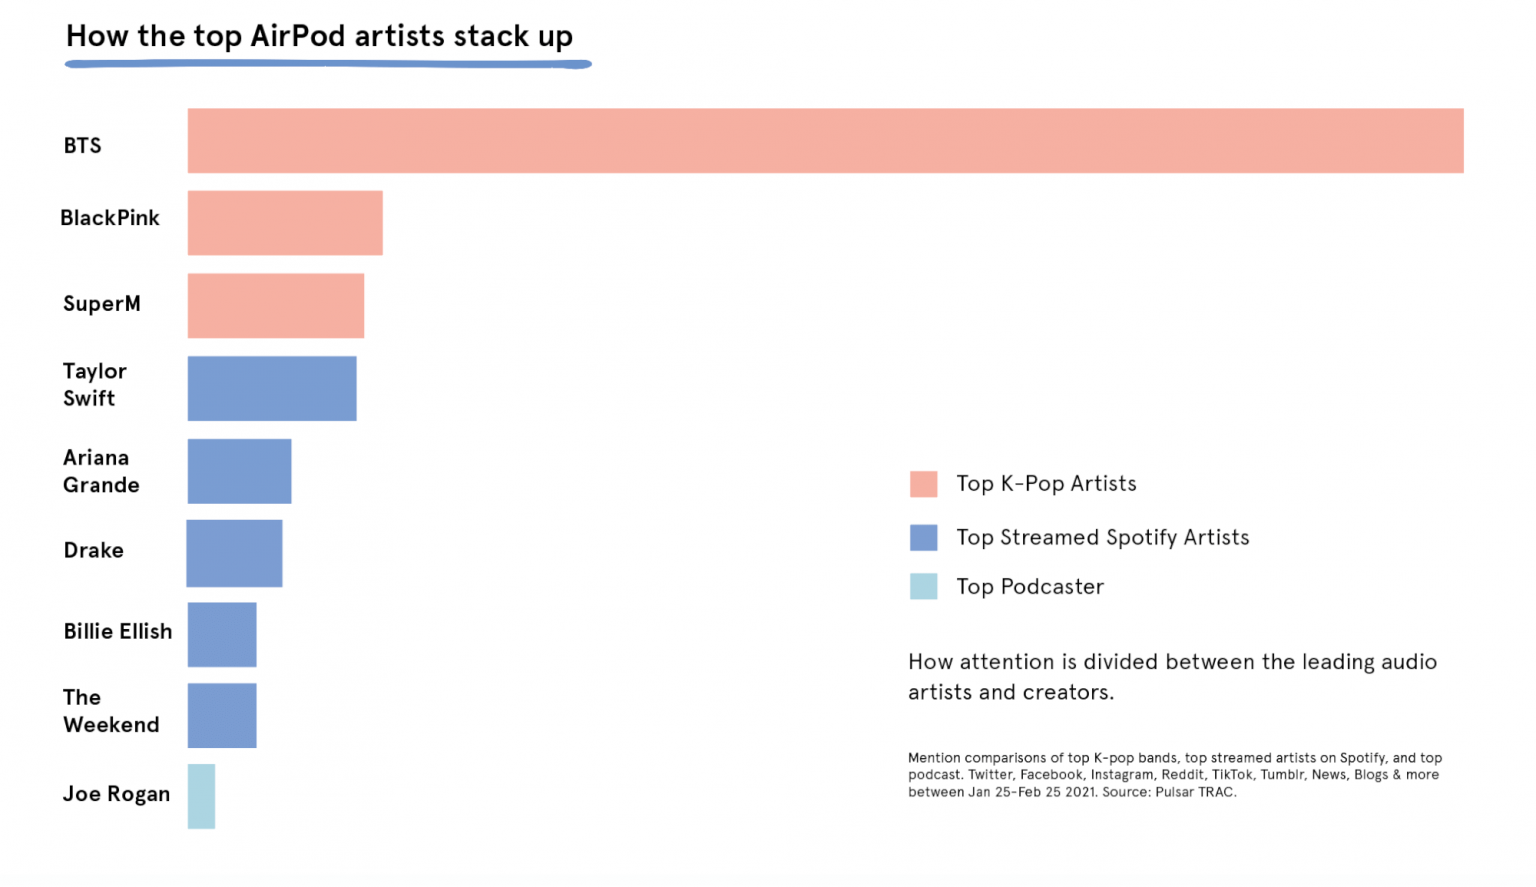Click the Top Podcaster legend color swatch
This screenshot has width=1536, height=887.
(923, 586)
